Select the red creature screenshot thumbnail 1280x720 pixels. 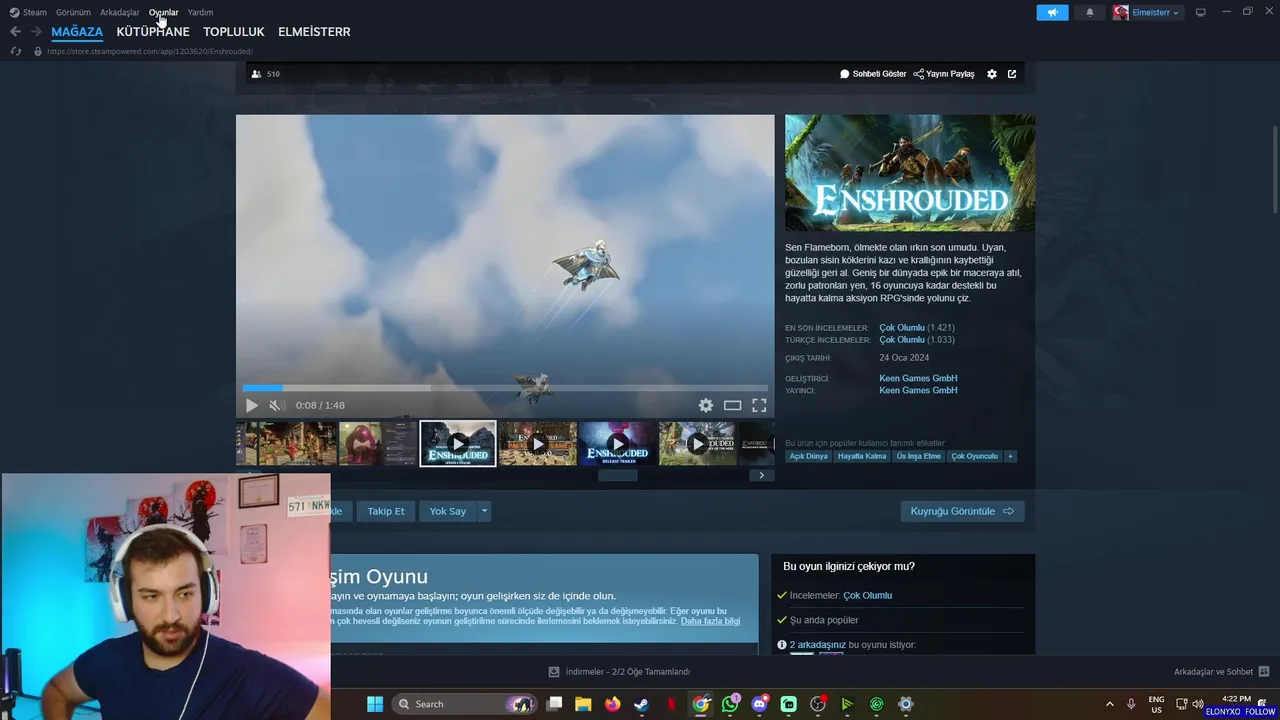pyautogui.click(x=378, y=443)
